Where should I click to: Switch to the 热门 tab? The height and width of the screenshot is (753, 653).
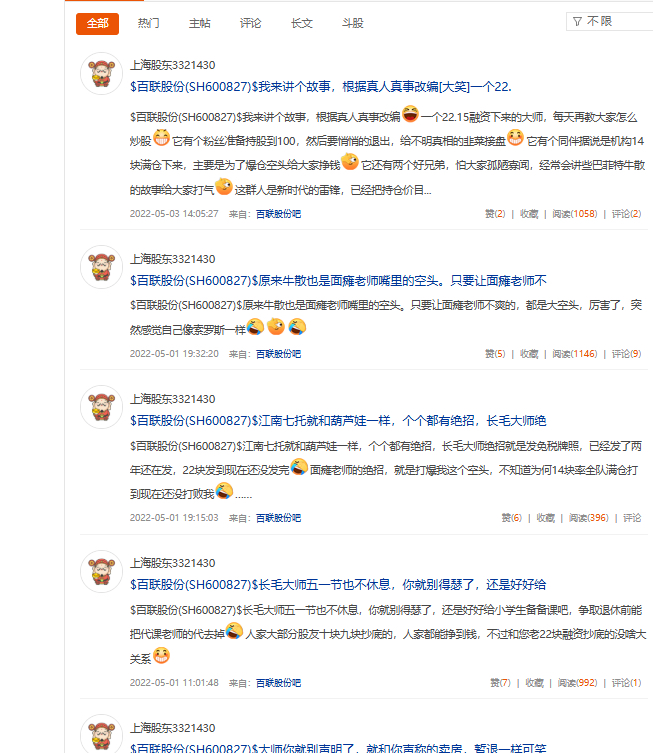coord(148,23)
